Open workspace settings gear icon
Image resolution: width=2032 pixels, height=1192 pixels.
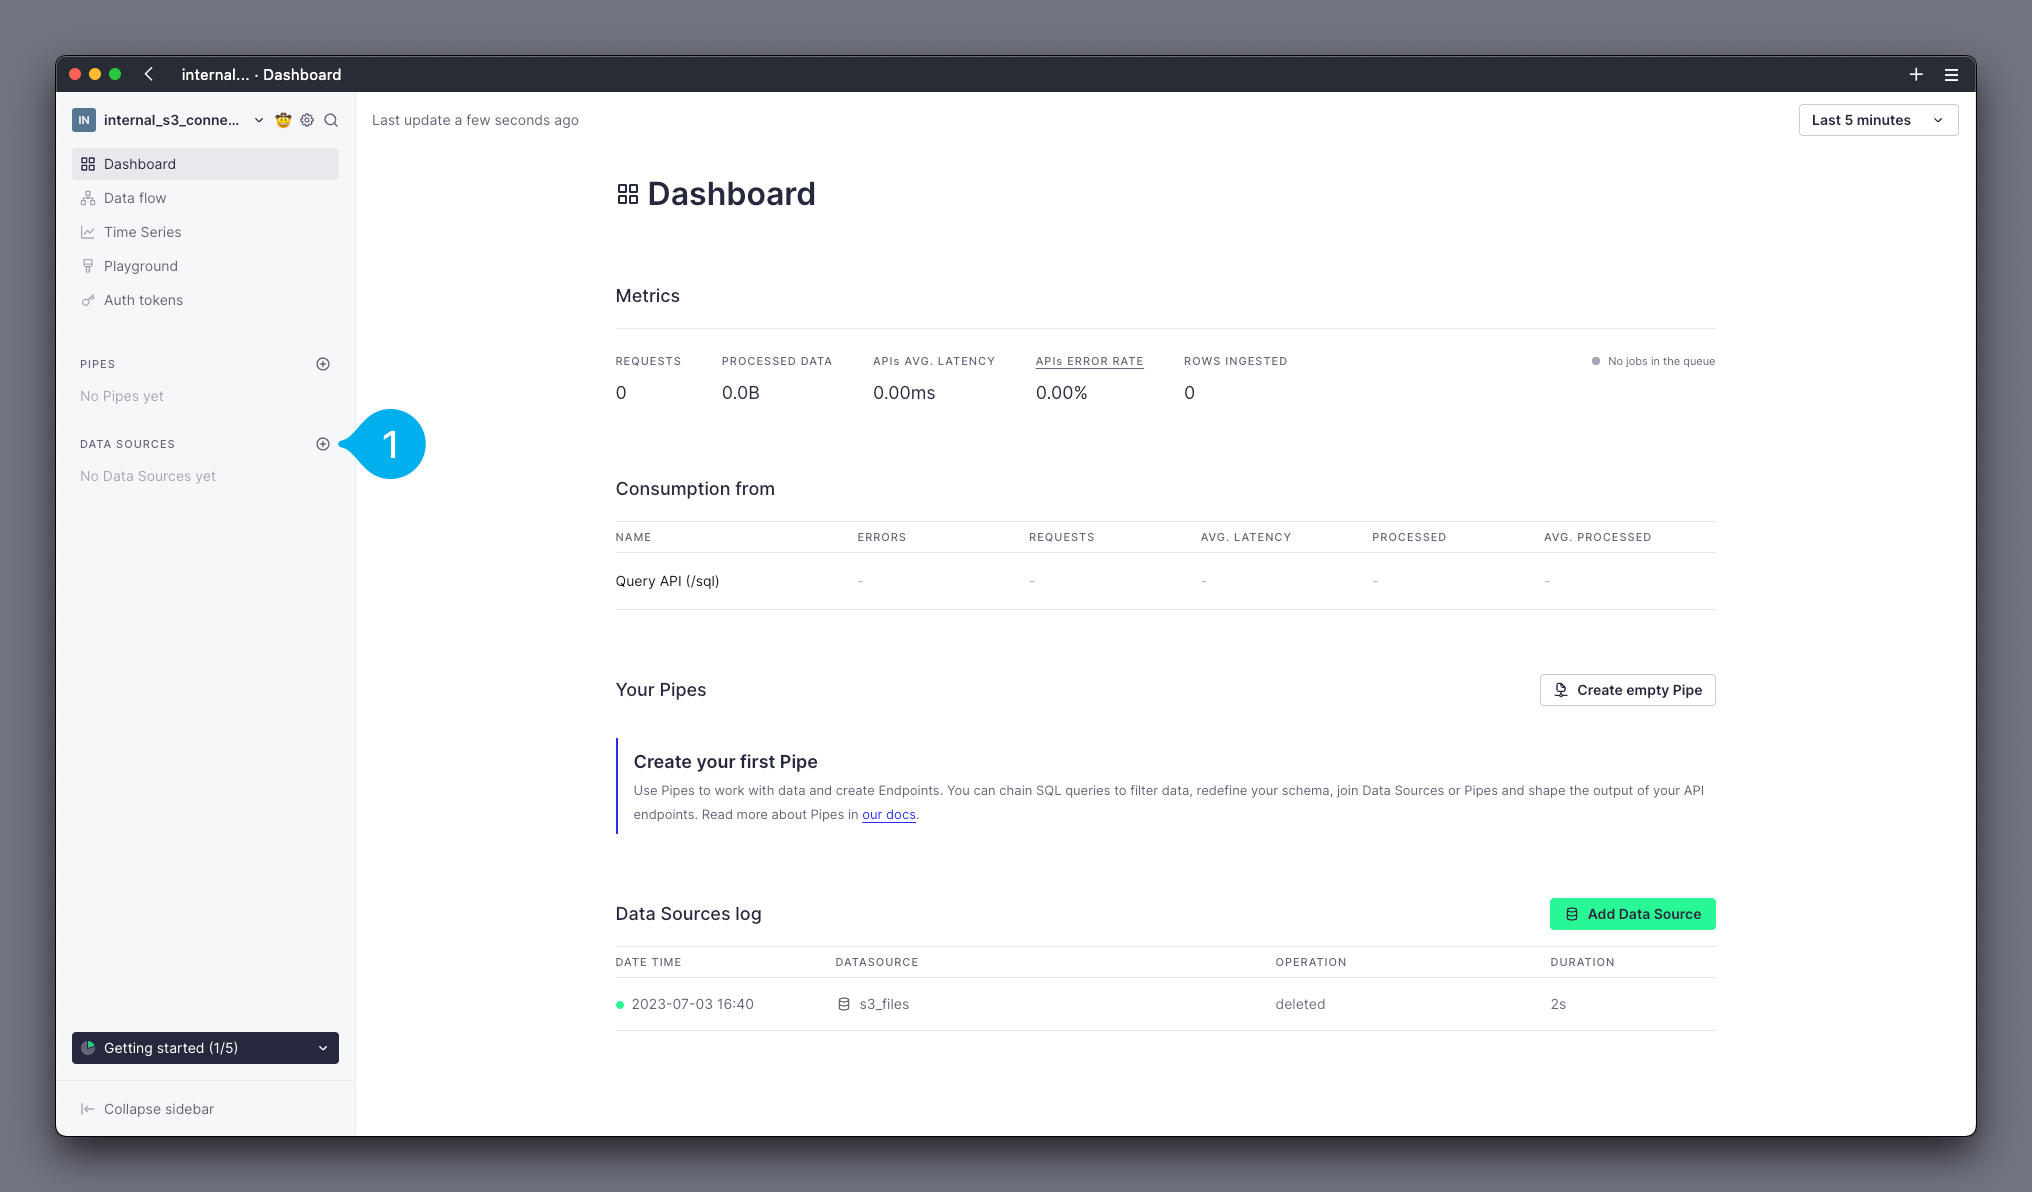[x=307, y=120]
